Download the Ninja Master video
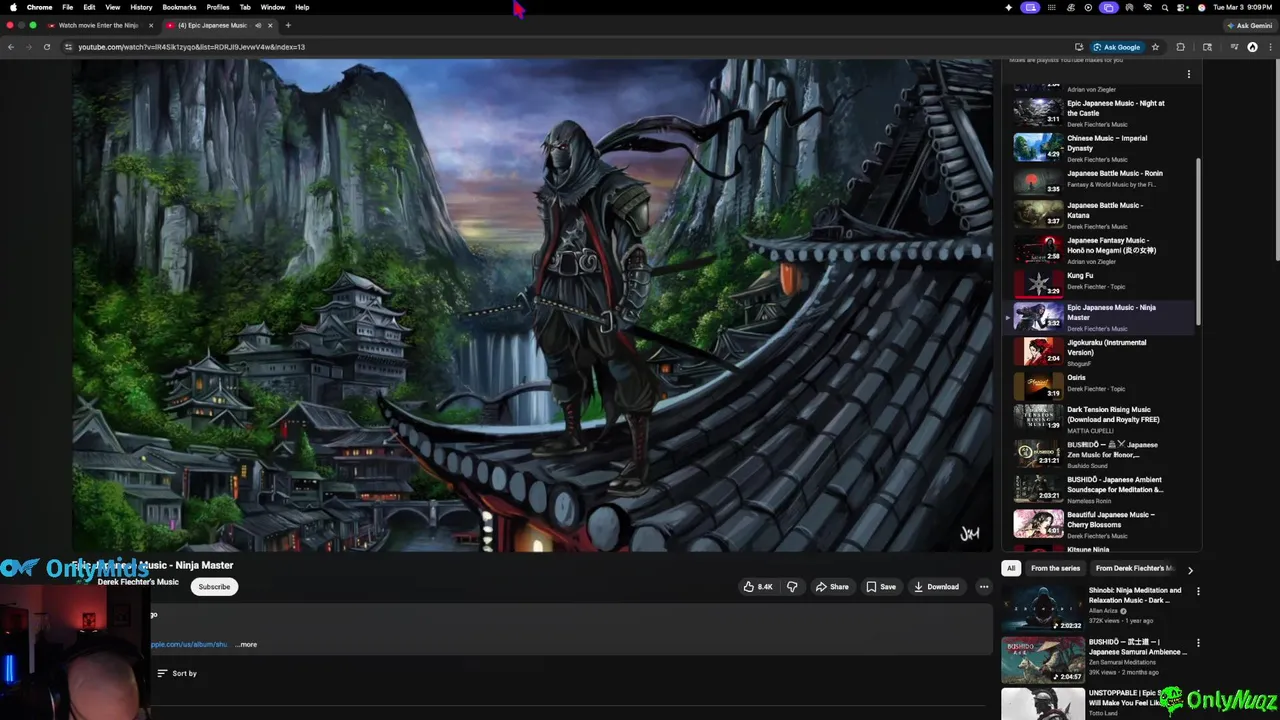 click(936, 587)
